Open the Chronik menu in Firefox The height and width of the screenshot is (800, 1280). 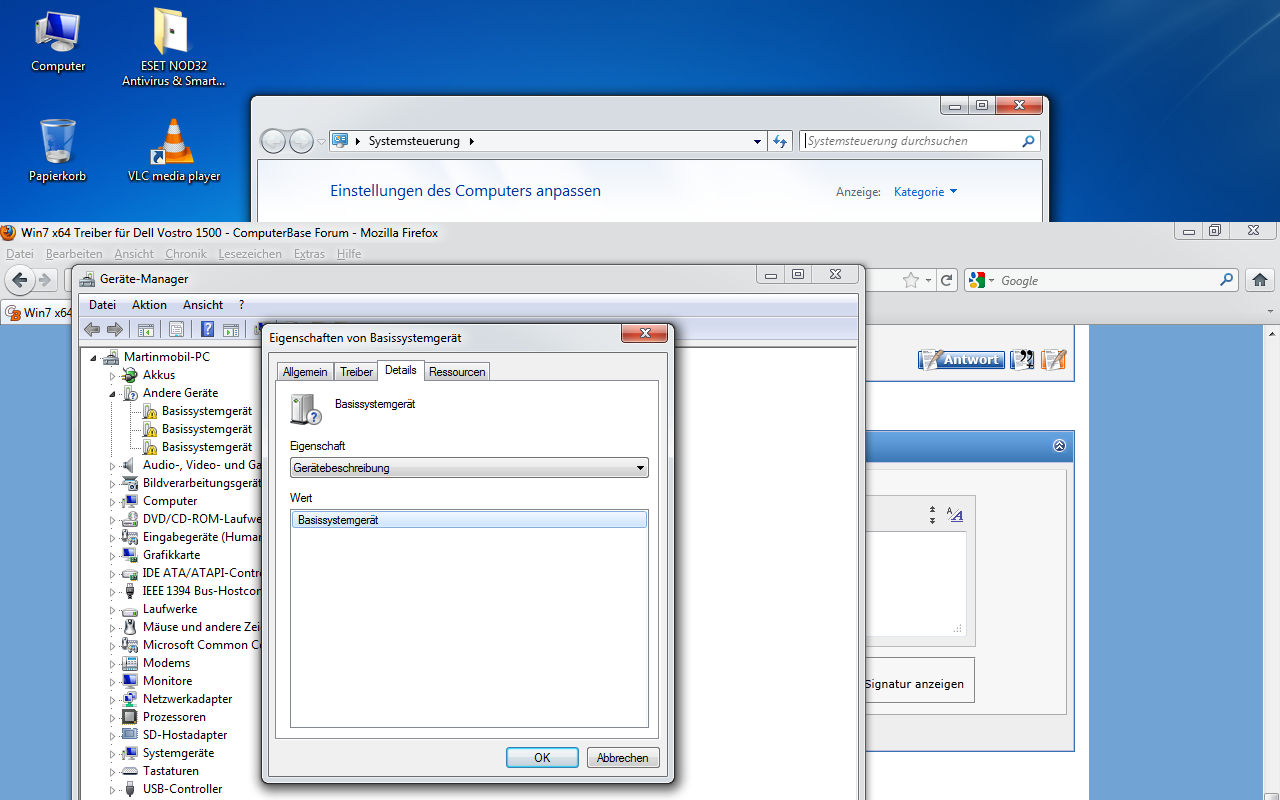[186, 254]
